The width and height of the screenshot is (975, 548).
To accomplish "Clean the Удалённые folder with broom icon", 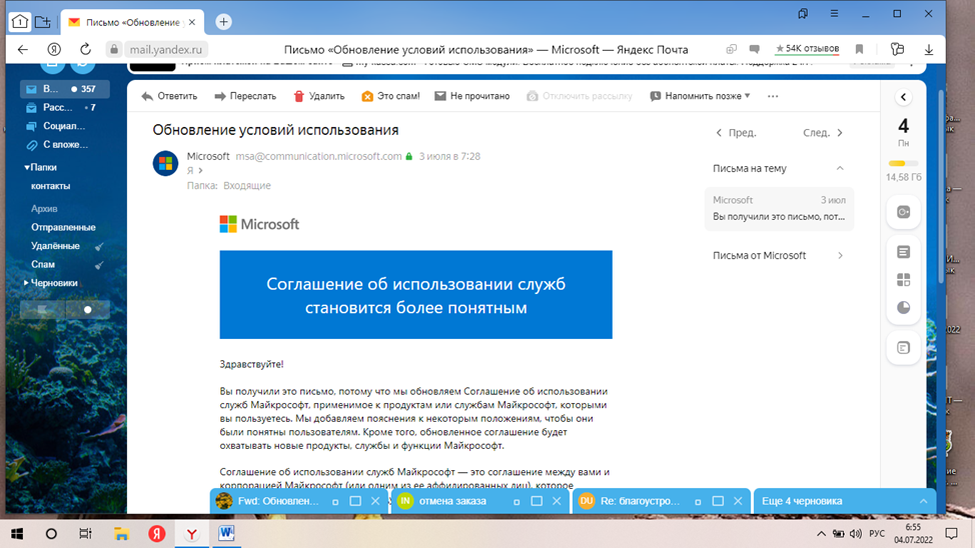I will pyautogui.click(x=99, y=246).
